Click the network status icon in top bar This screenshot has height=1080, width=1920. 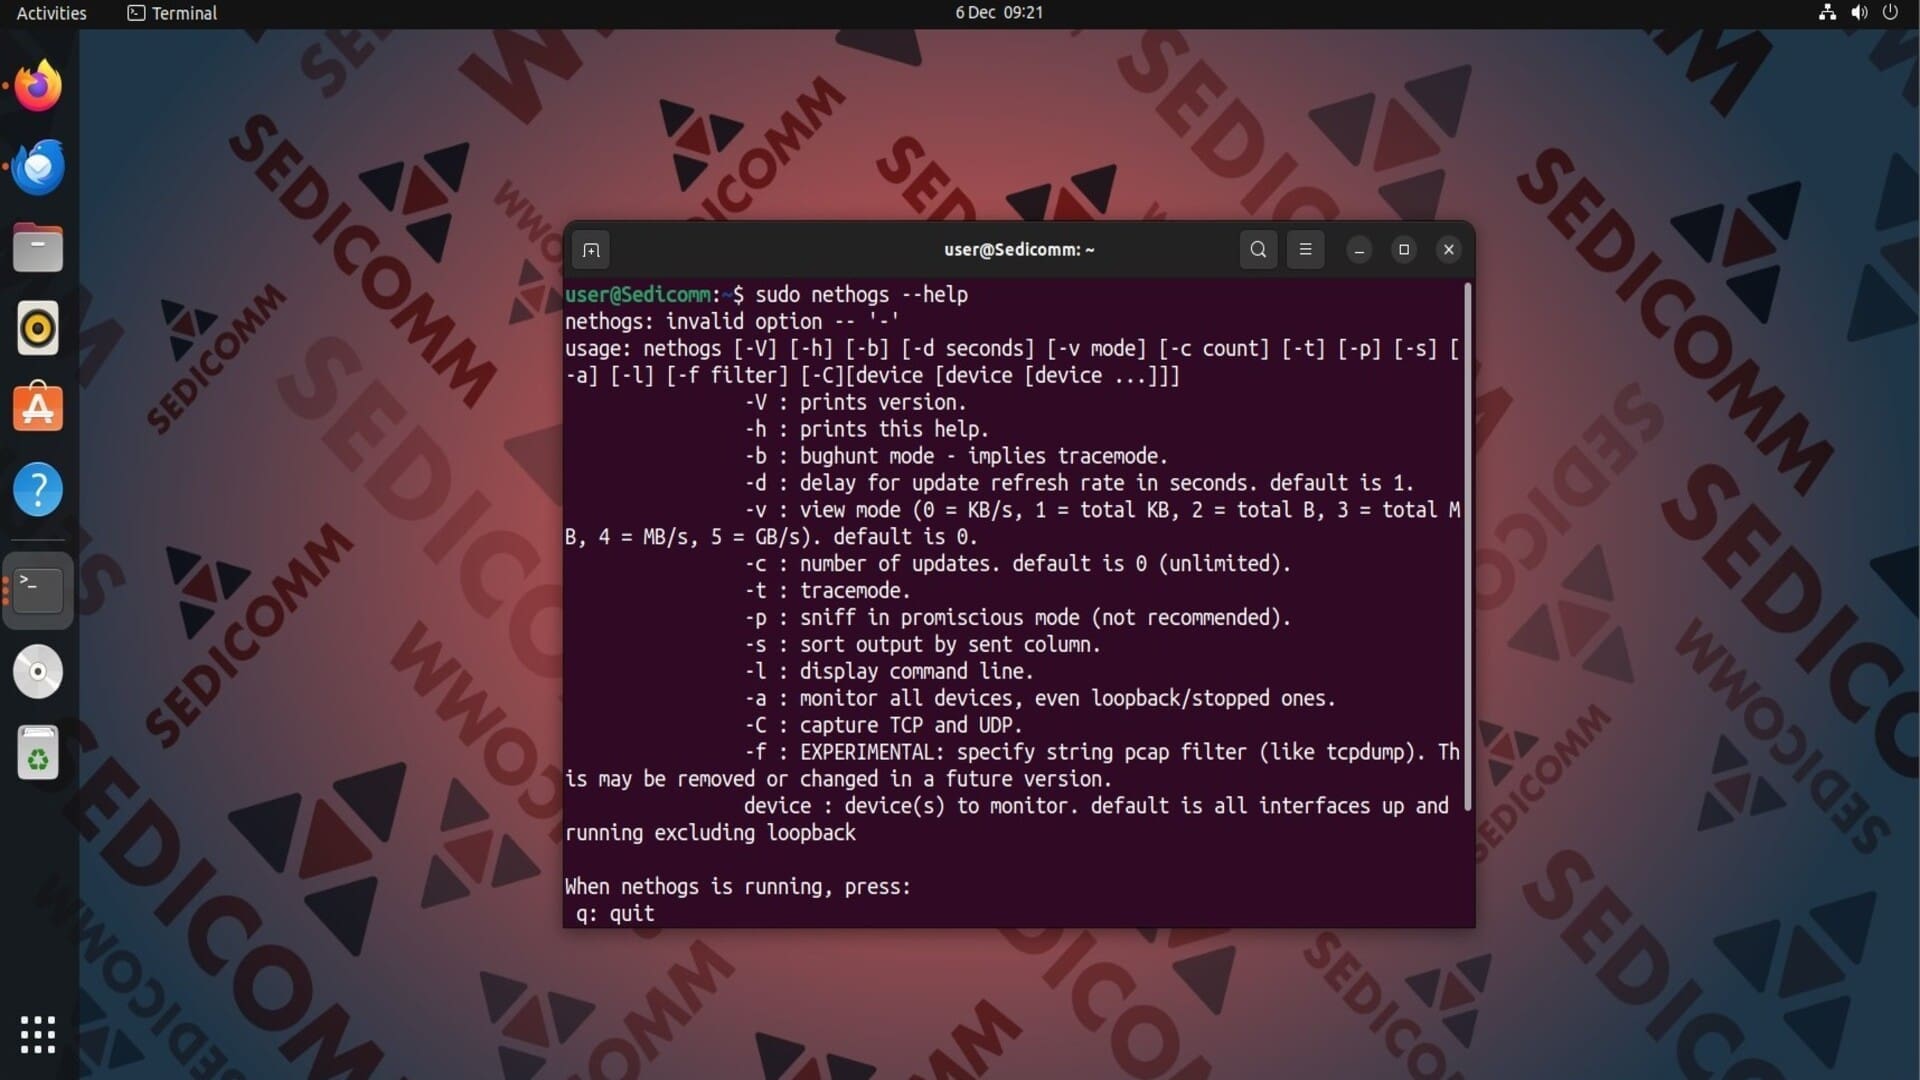(x=1827, y=13)
